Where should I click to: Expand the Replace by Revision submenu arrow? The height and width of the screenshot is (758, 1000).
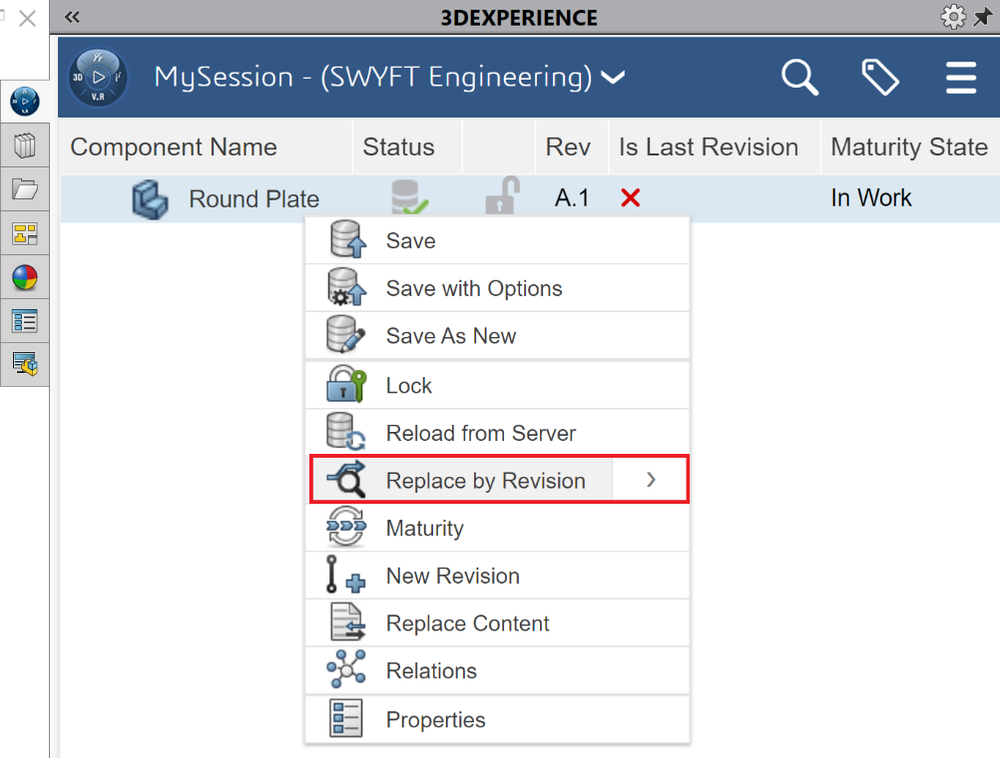pos(651,480)
